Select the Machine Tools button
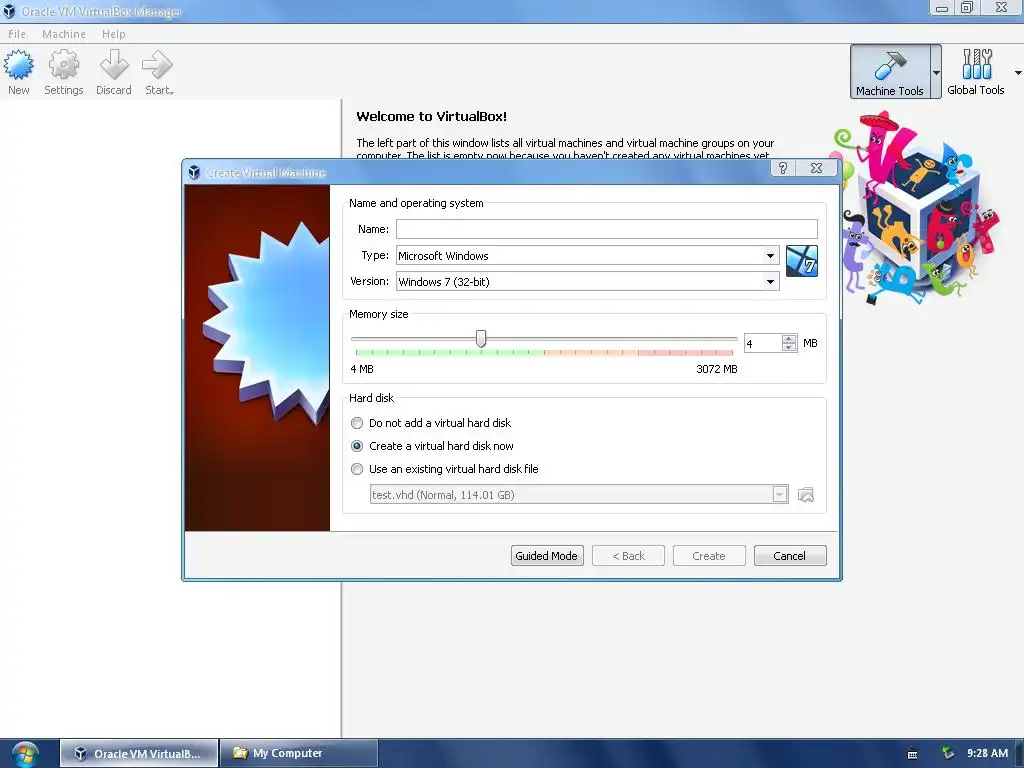 pos(889,72)
